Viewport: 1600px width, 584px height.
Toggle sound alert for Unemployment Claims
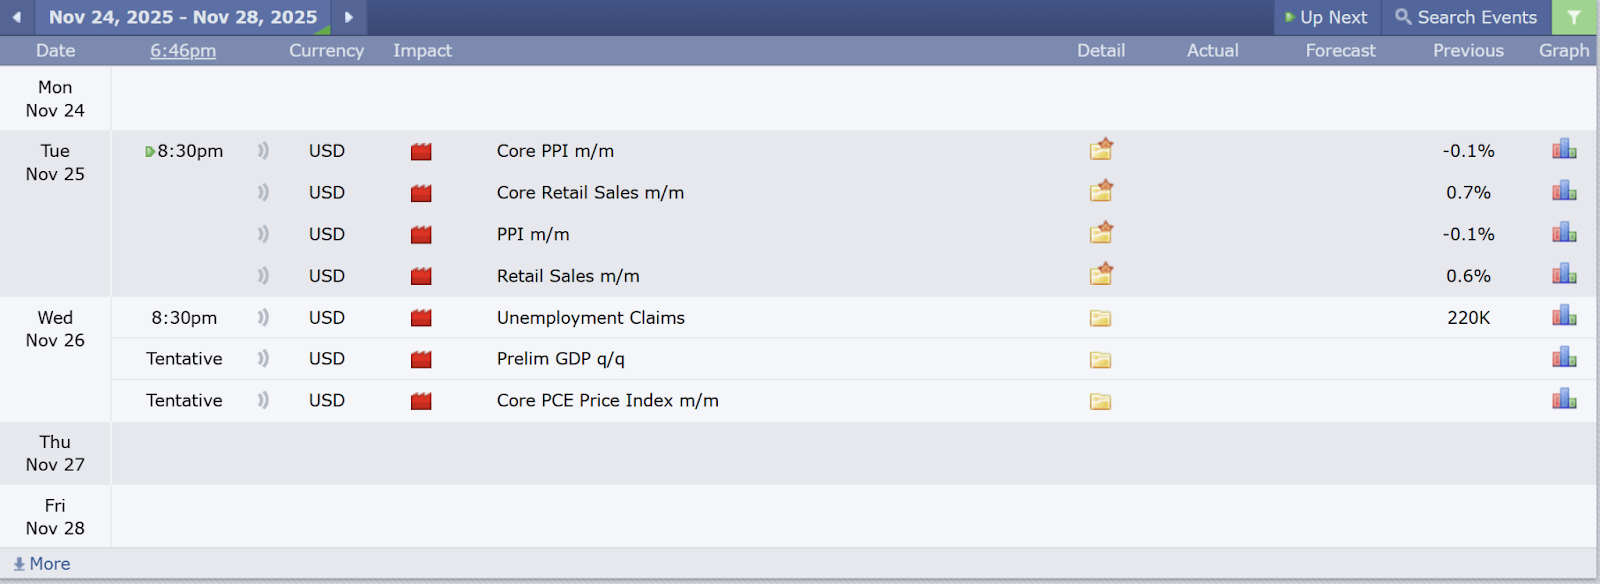[263, 318]
